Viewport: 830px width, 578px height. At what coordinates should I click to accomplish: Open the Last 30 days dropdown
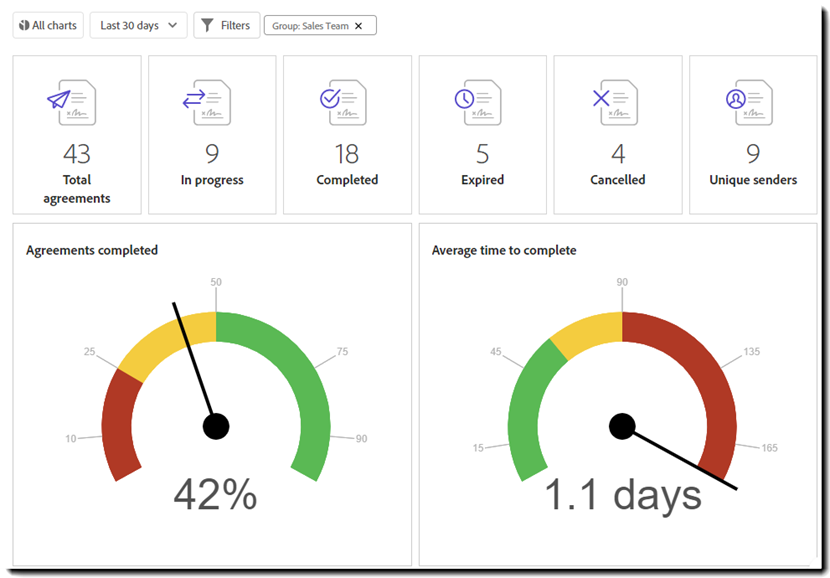click(138, 25)
